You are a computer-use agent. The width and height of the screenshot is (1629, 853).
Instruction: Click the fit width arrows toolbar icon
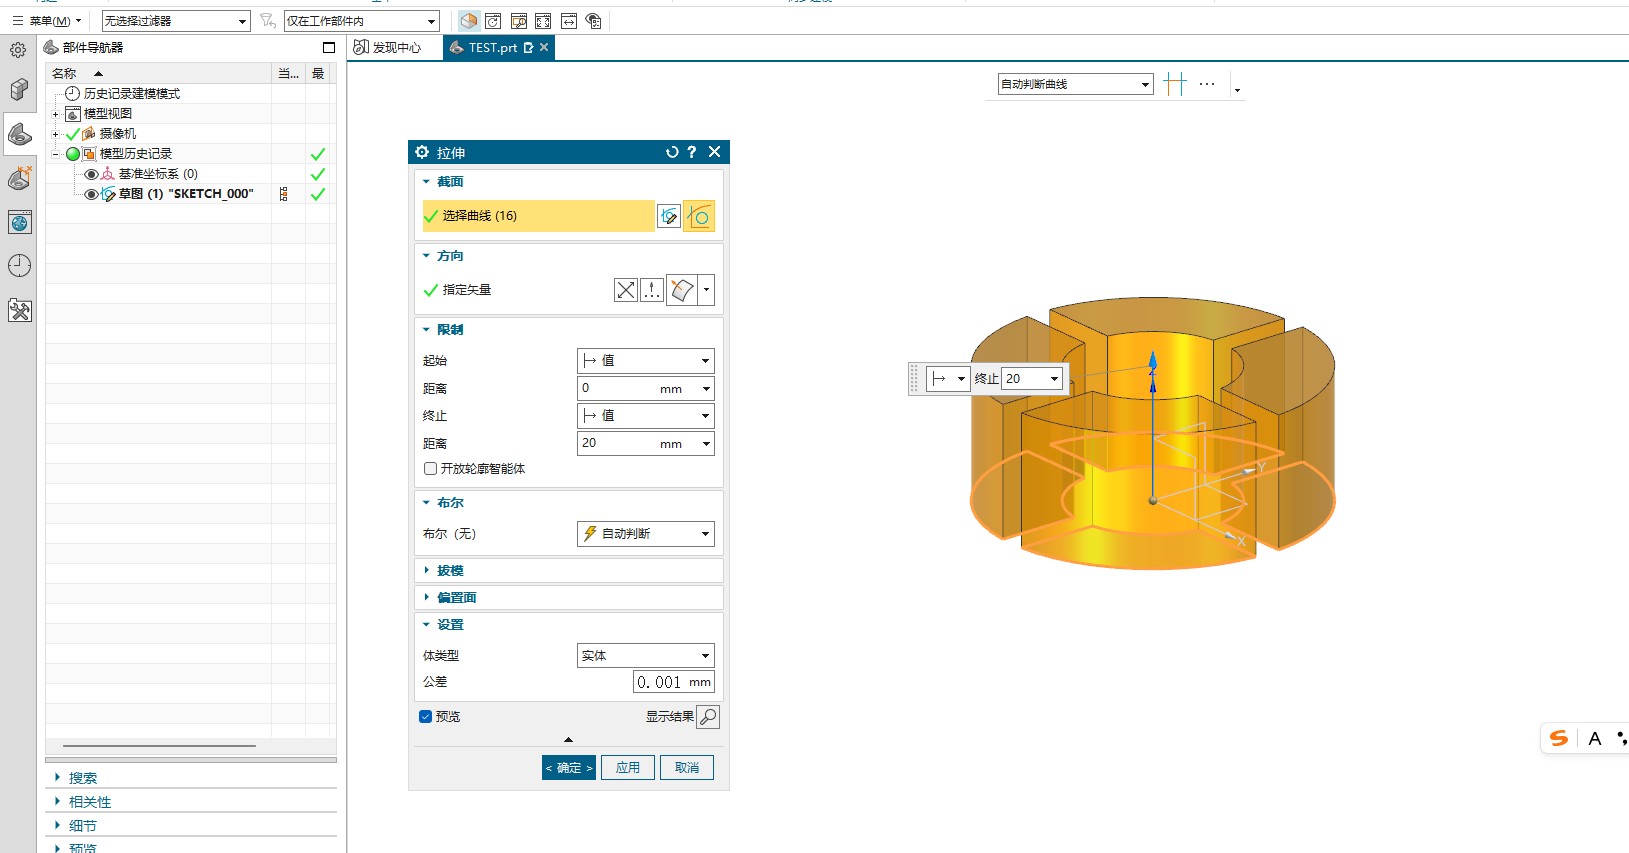coord(568,20)
